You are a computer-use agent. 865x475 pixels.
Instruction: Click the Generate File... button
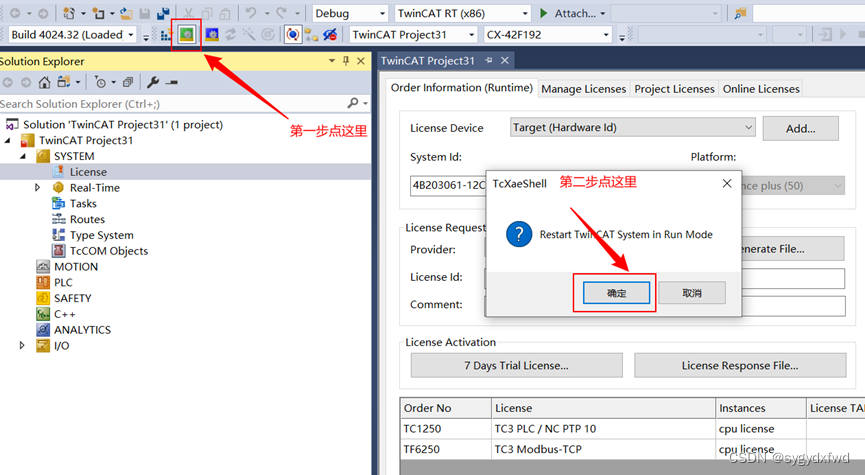click(793, 249)
